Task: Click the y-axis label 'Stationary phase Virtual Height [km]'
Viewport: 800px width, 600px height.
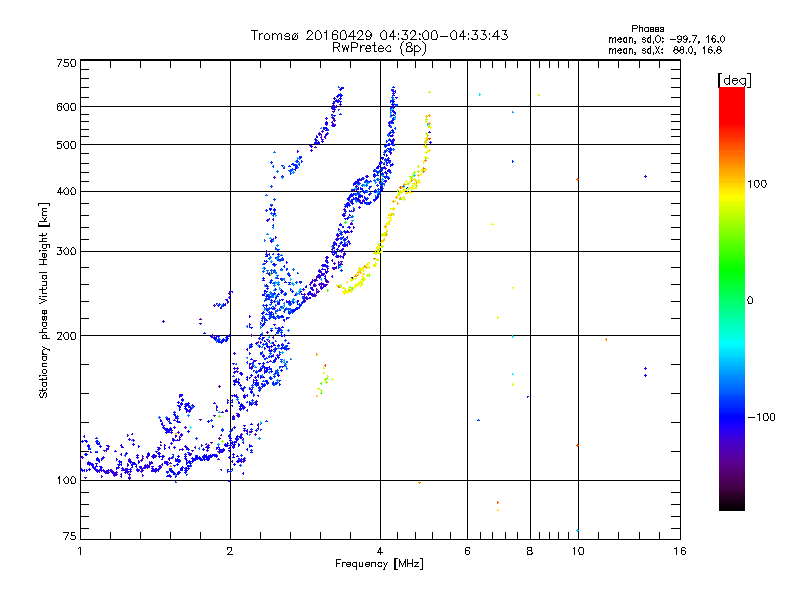Action: 43,301
